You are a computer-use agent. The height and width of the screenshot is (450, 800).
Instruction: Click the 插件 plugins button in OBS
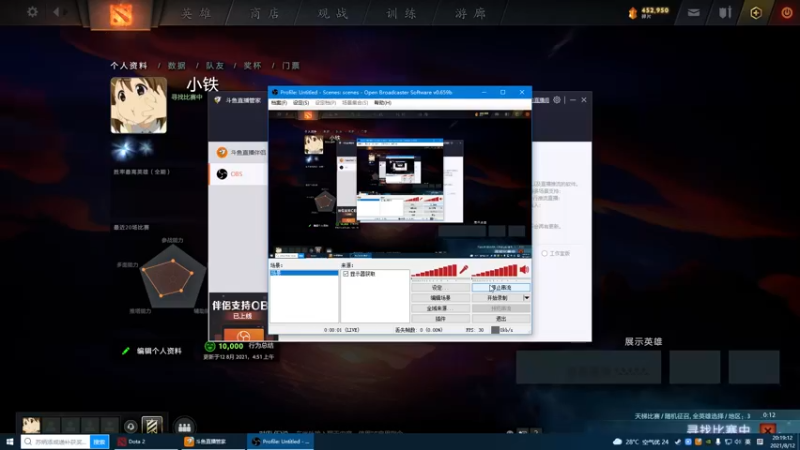click(x=440, y=319)
